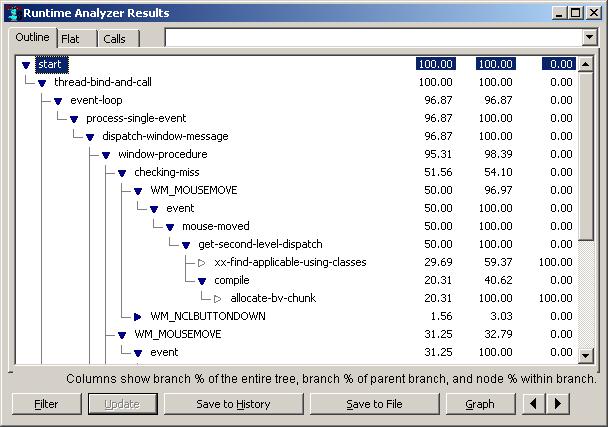The image size is (608, 427).
Task: Collapse the event-loop branch
Action: [58, 101]
